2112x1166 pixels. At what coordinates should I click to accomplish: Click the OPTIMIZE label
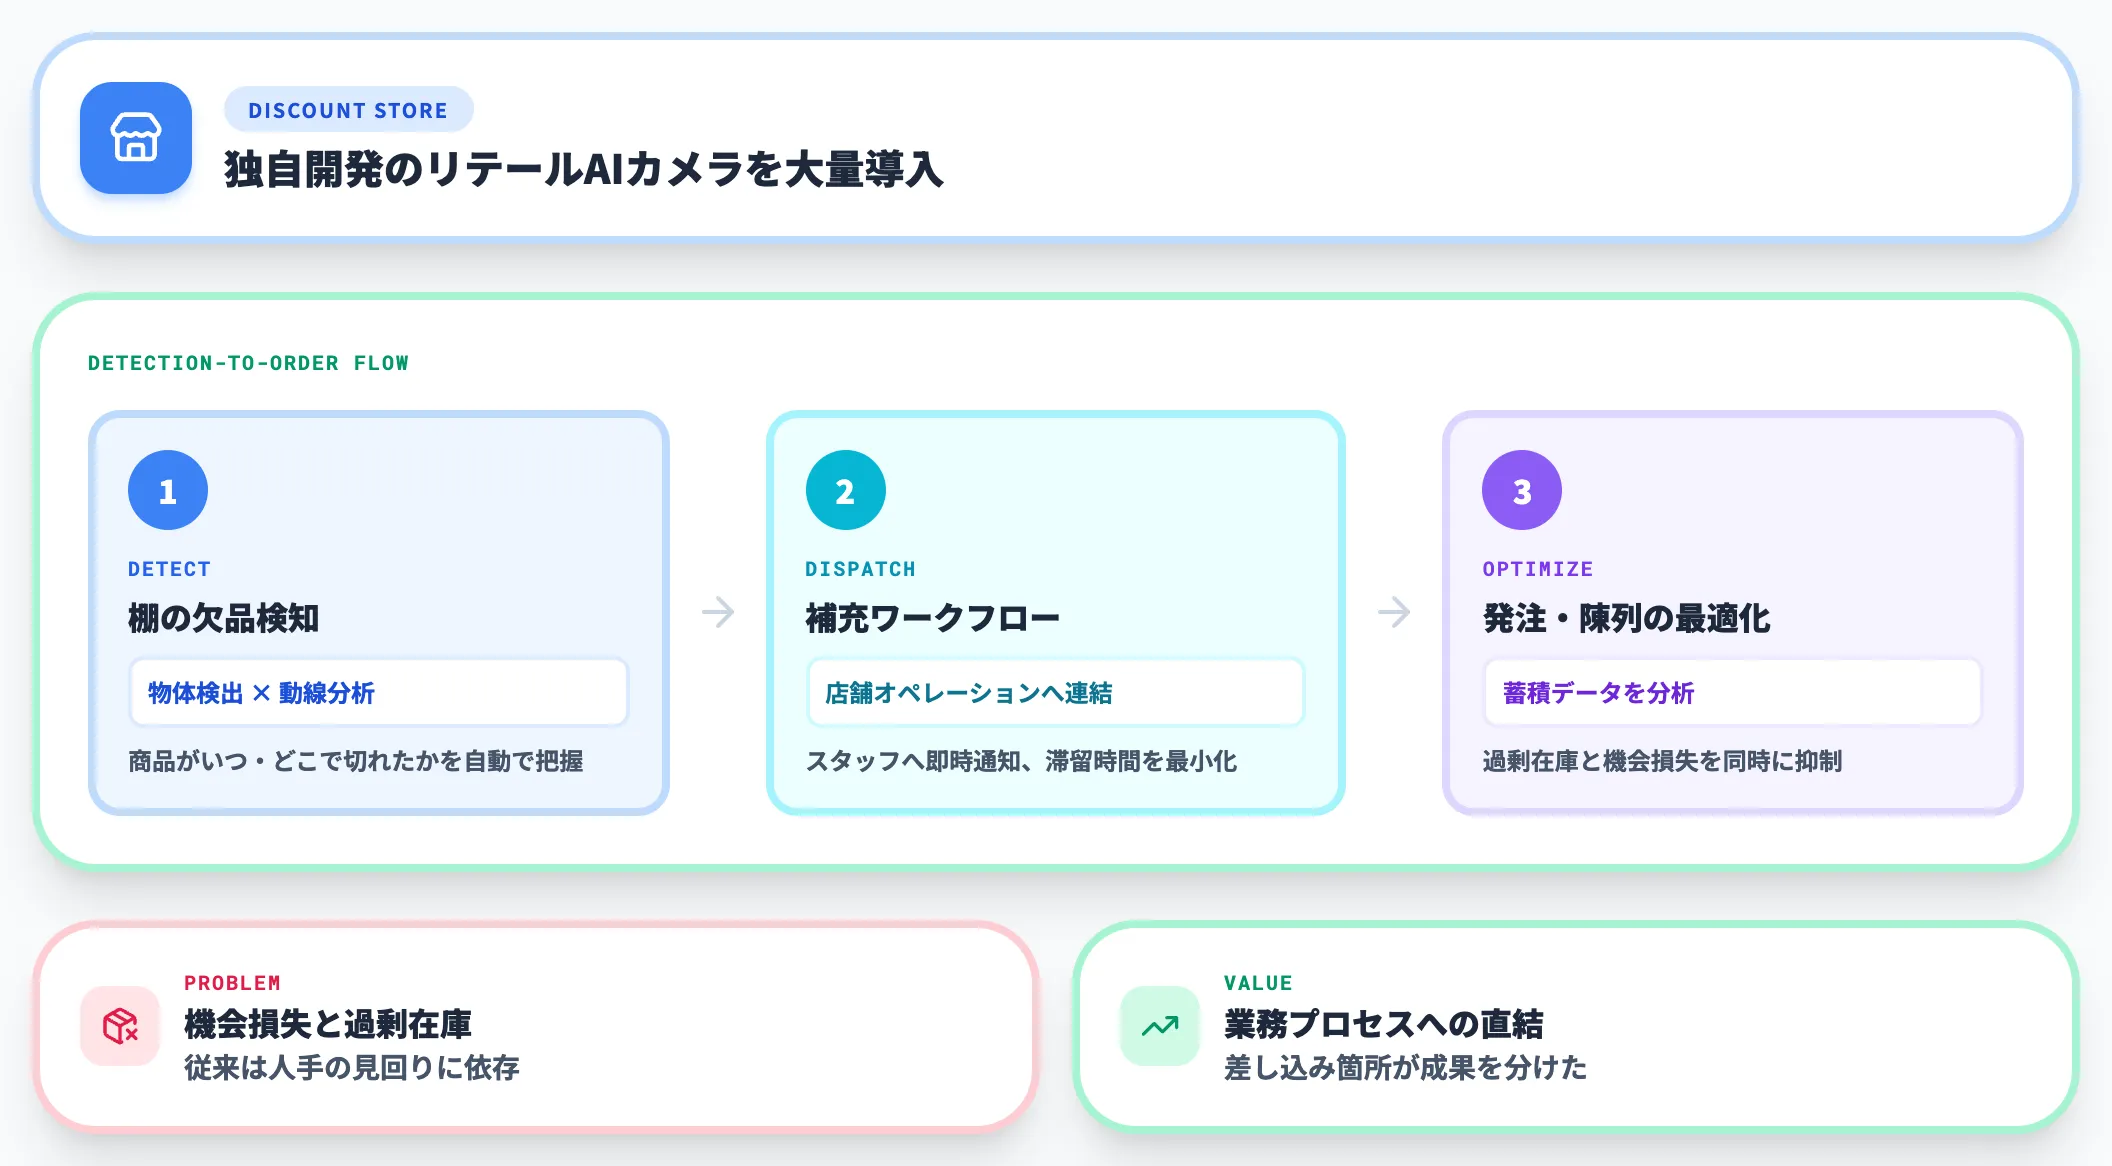point(1537,569)
